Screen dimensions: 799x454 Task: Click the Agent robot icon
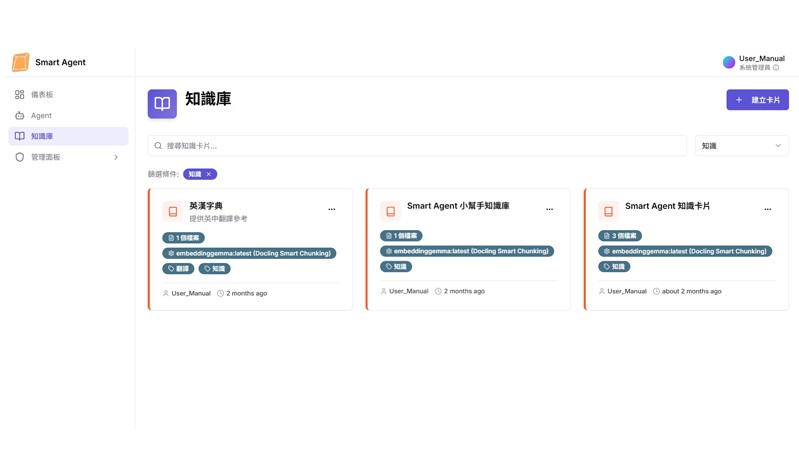[19, 116]
